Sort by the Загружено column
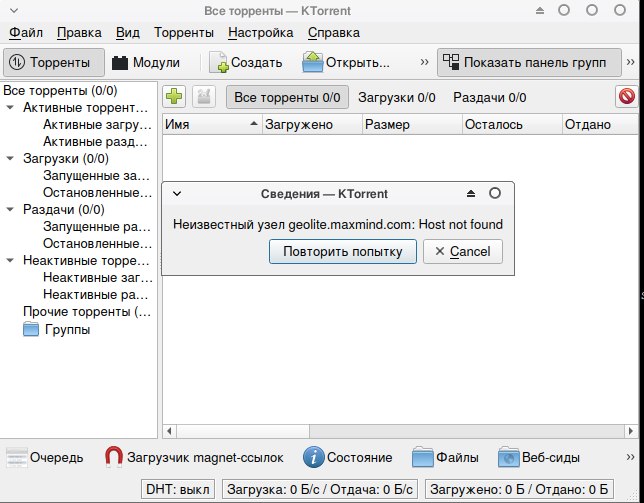Screen dimensions: 644x503 312,124
